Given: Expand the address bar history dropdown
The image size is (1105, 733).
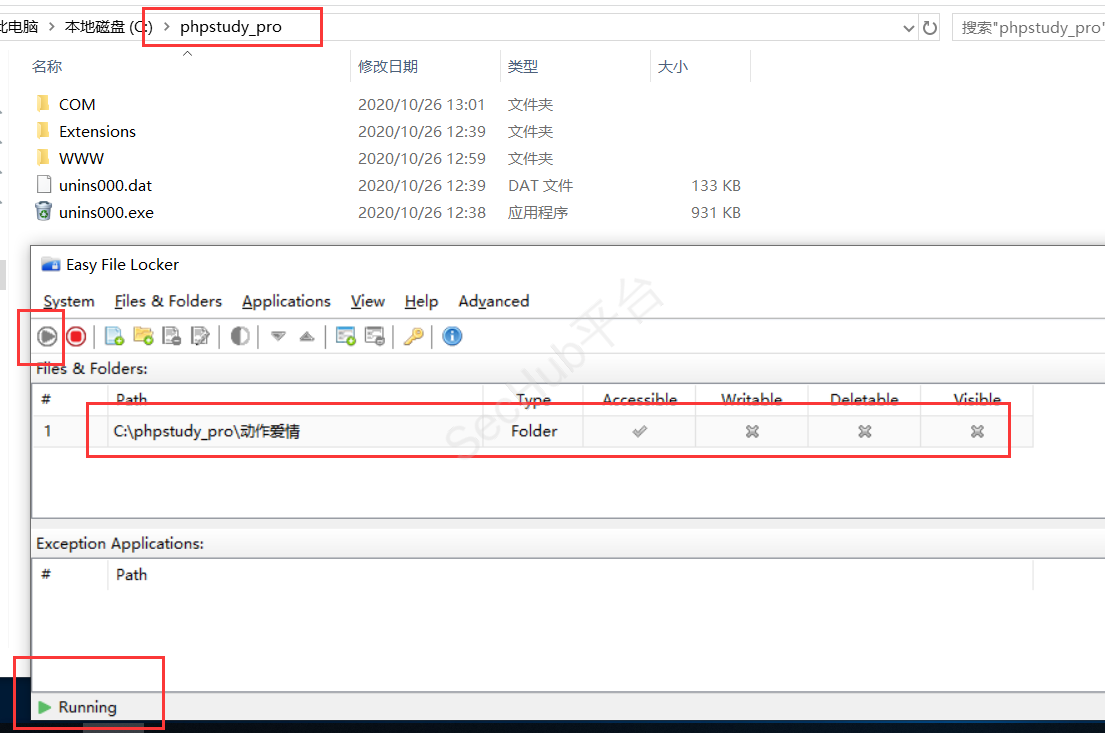Looking at the screenshot, I should pyautogui.click(x=909, y=28).
